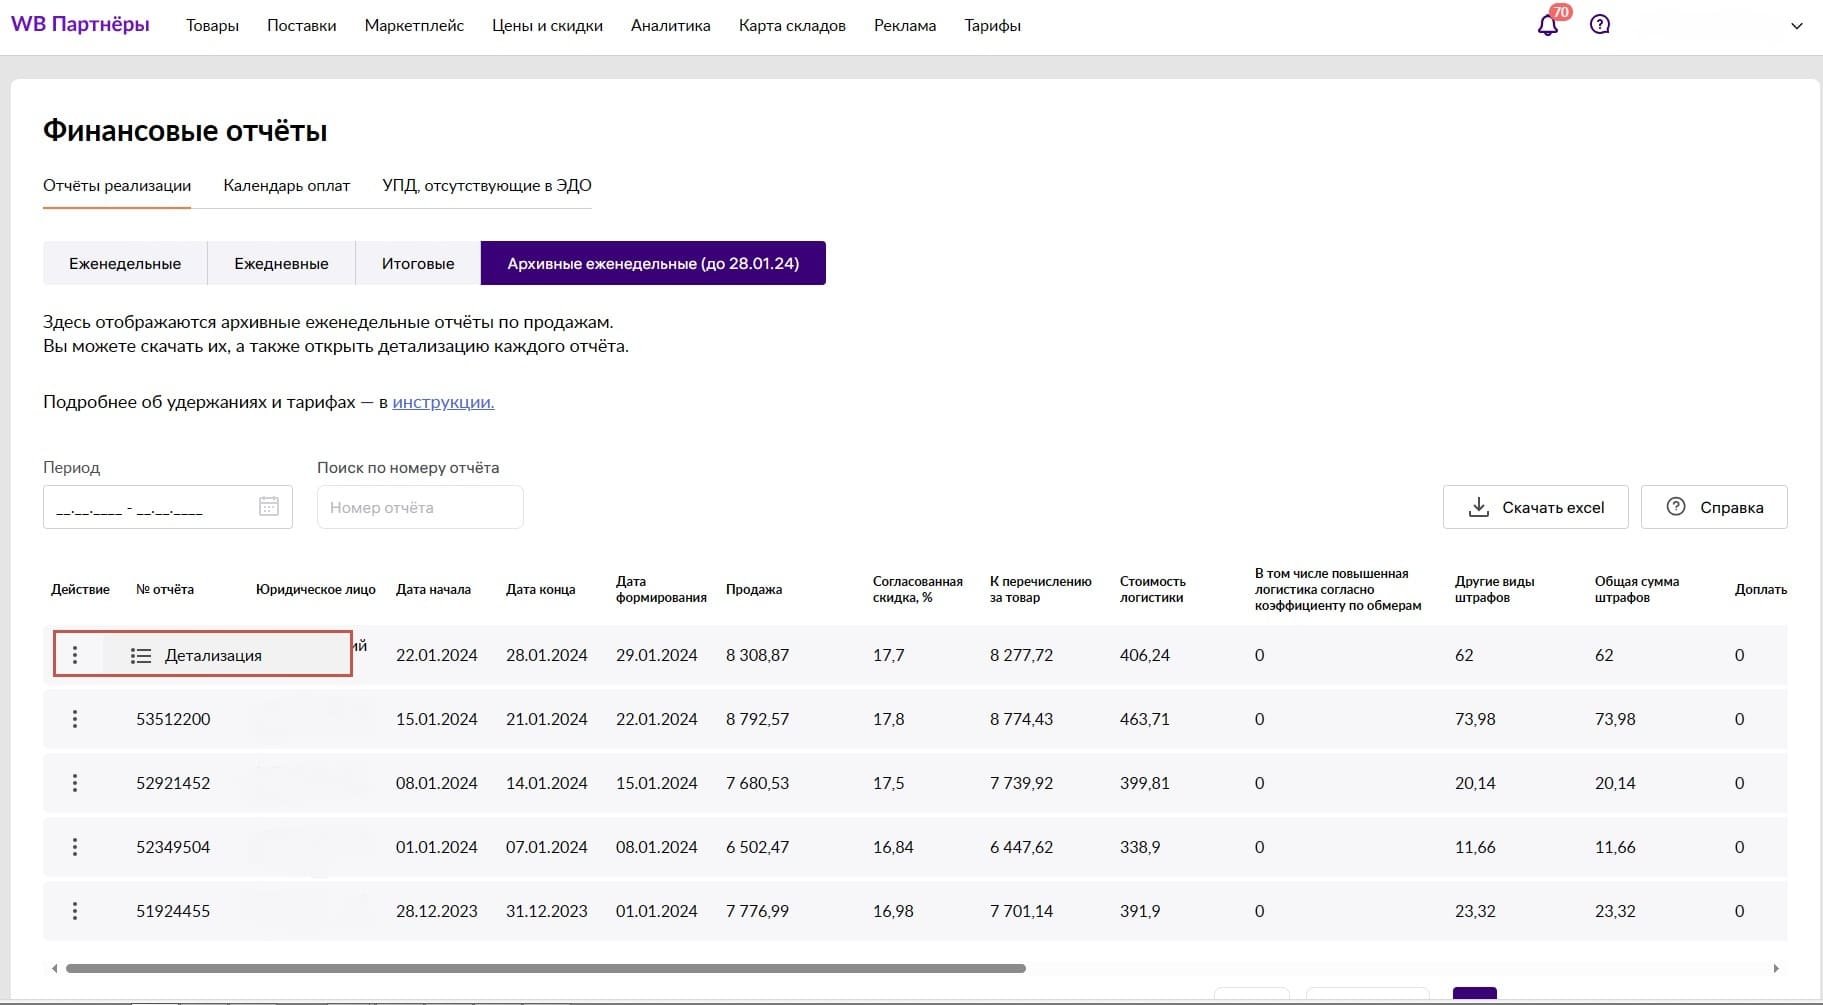Click three-dot icon in first report row
The height and width of the screenshot is (1005, 1823).
coord(75,655)
